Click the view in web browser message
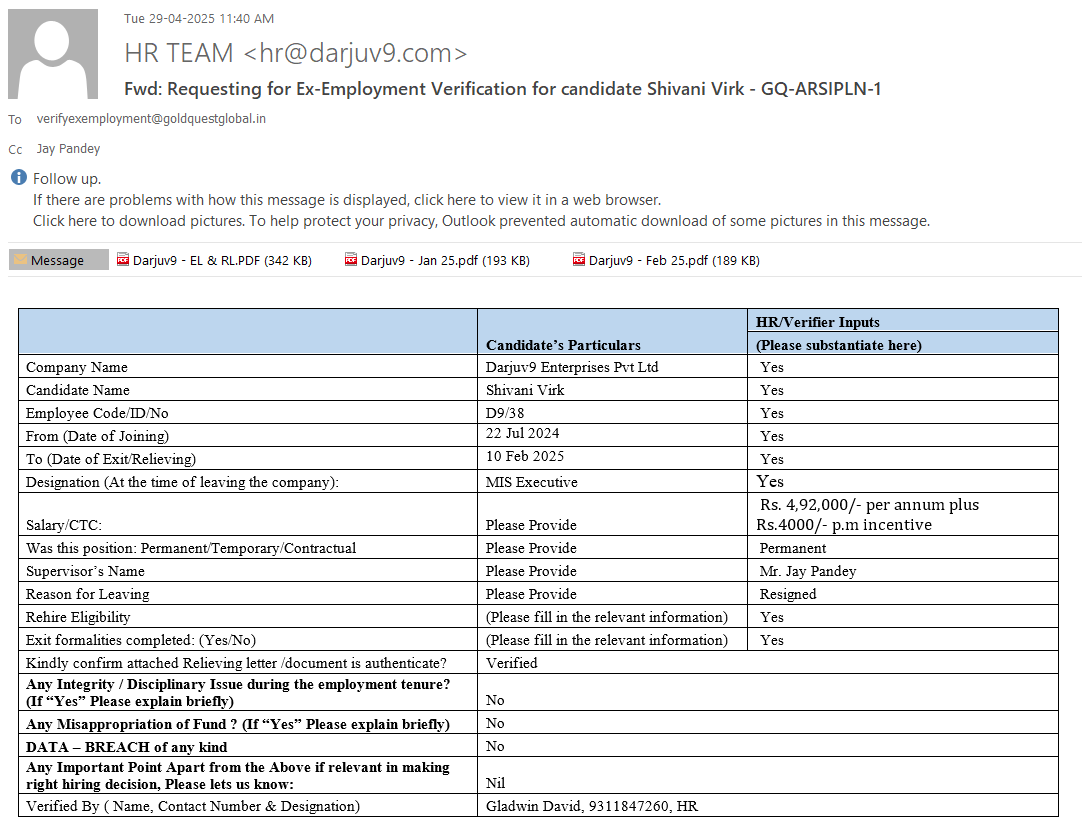1082x836 pixels. click(347, 200)
